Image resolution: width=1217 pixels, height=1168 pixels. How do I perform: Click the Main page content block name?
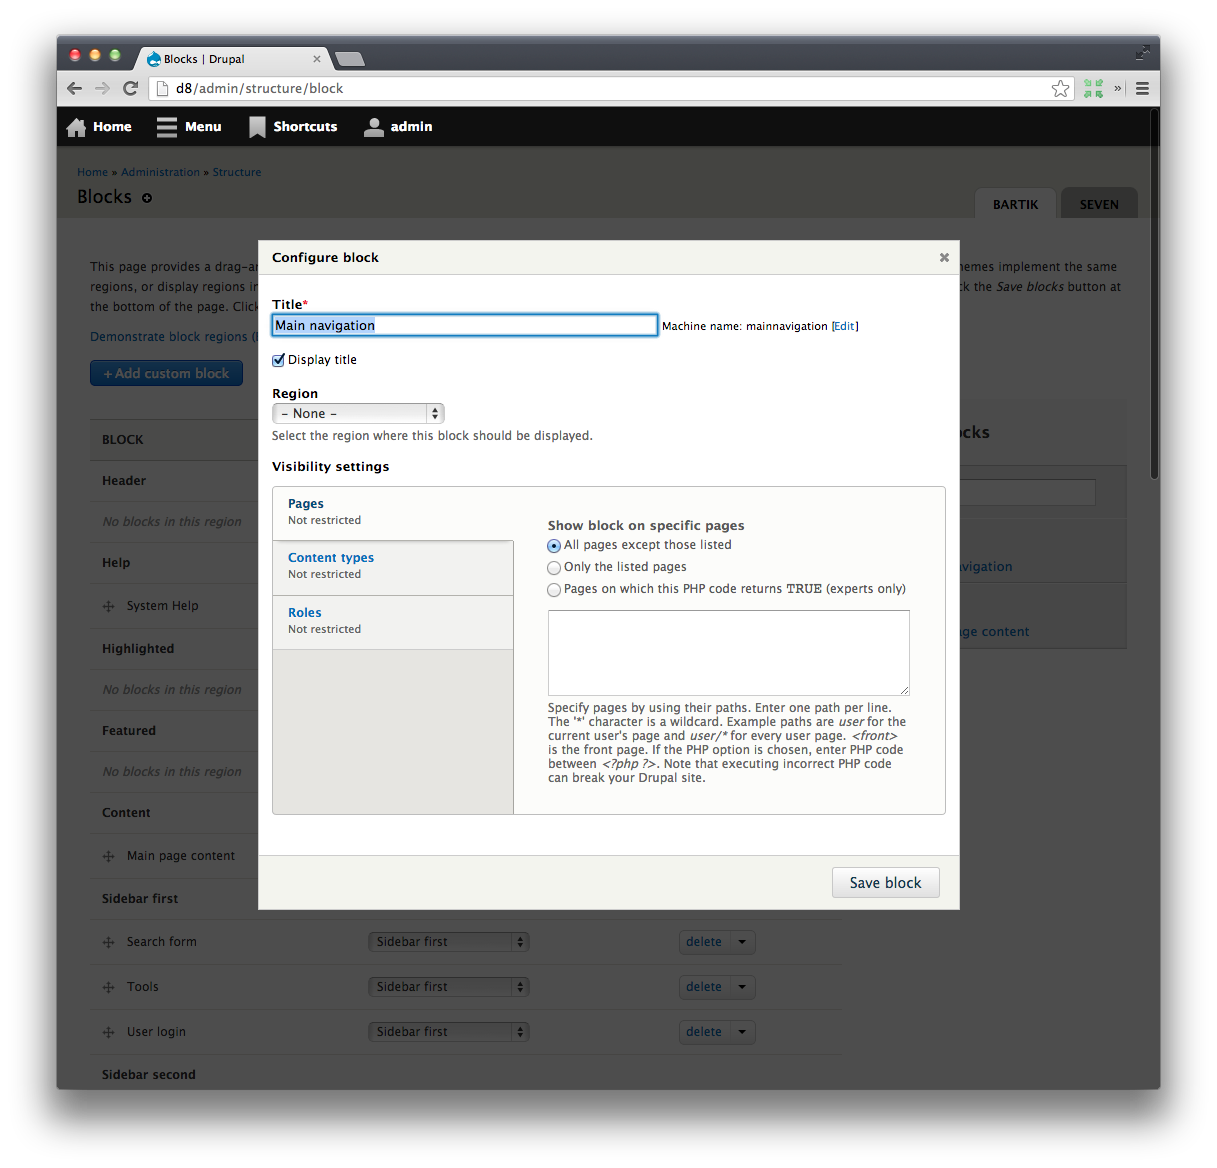(x=181, y=856)
